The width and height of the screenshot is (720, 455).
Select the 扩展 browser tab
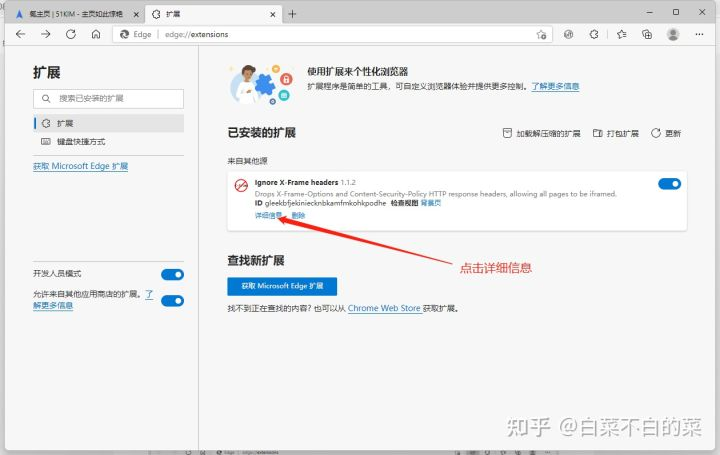(214, 14)
